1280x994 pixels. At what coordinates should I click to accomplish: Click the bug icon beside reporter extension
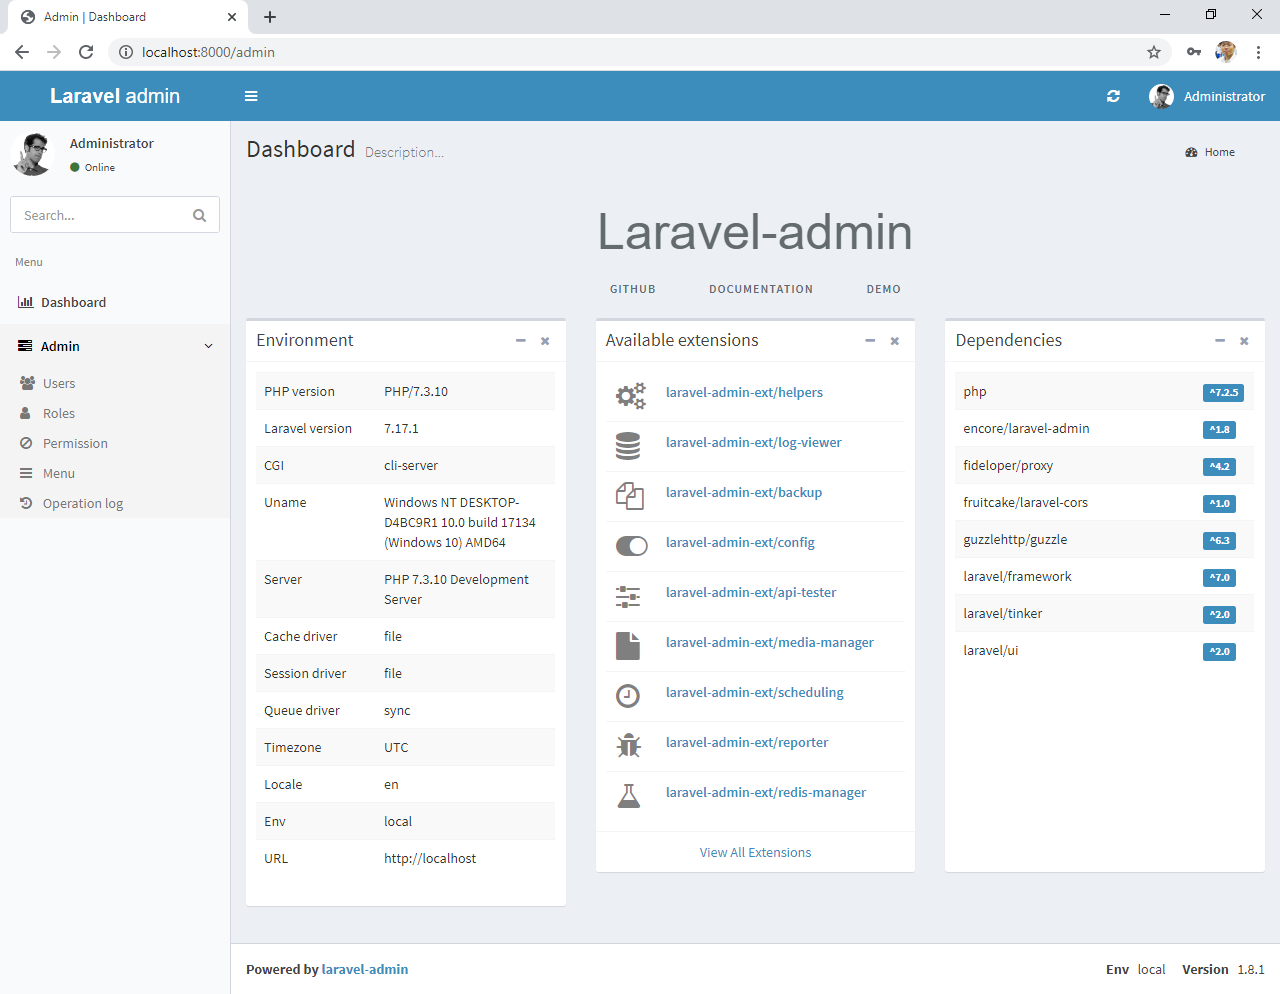click(x=628, y=745)
